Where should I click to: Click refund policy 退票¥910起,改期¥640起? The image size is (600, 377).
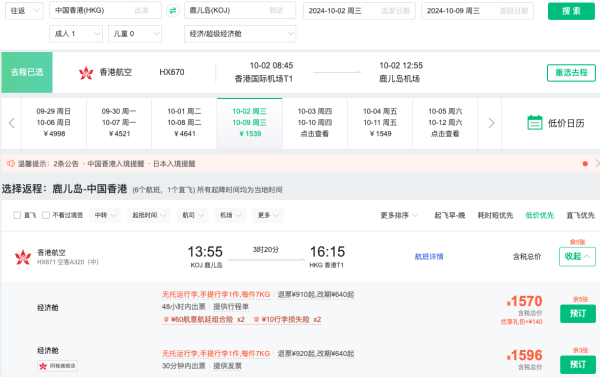[x=316, y=294]
